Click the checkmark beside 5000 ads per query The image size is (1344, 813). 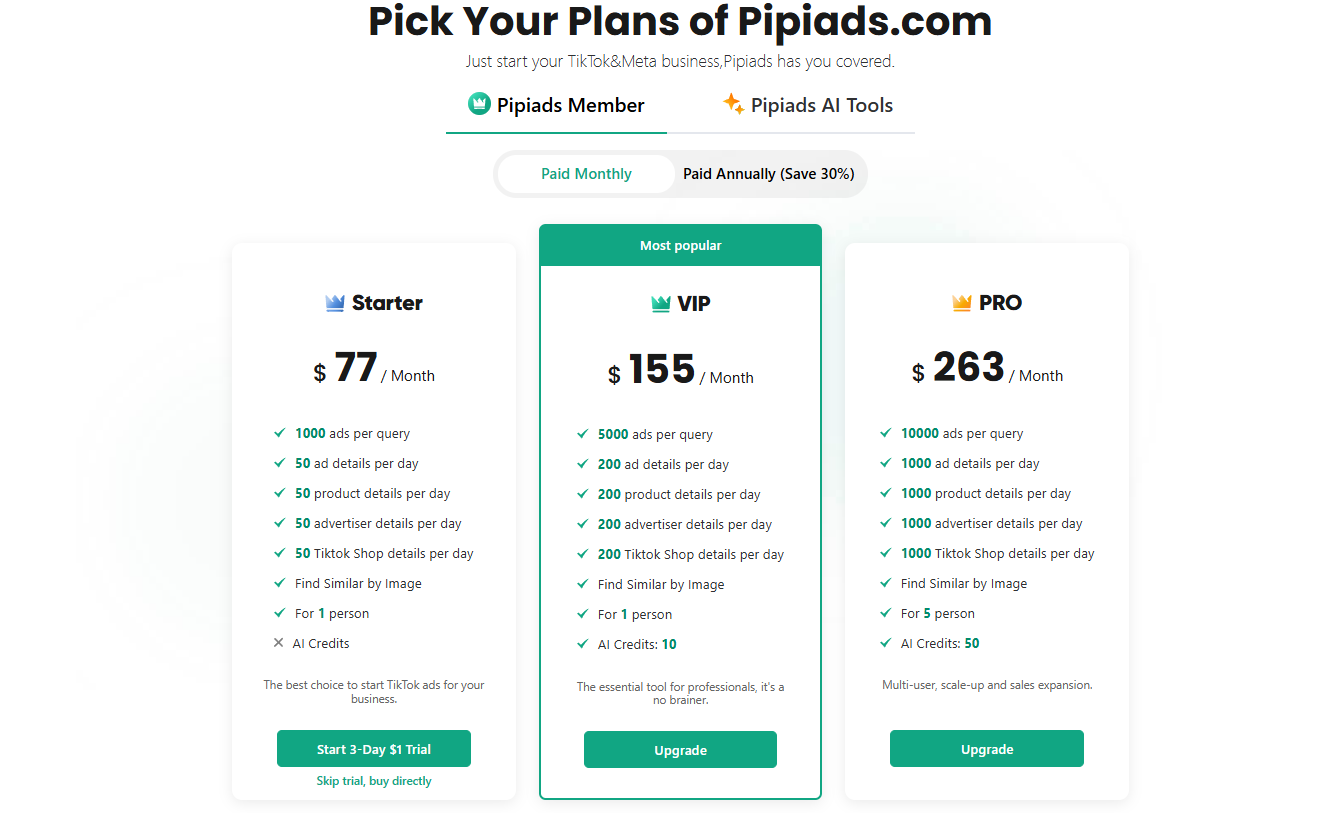point(583,434)
